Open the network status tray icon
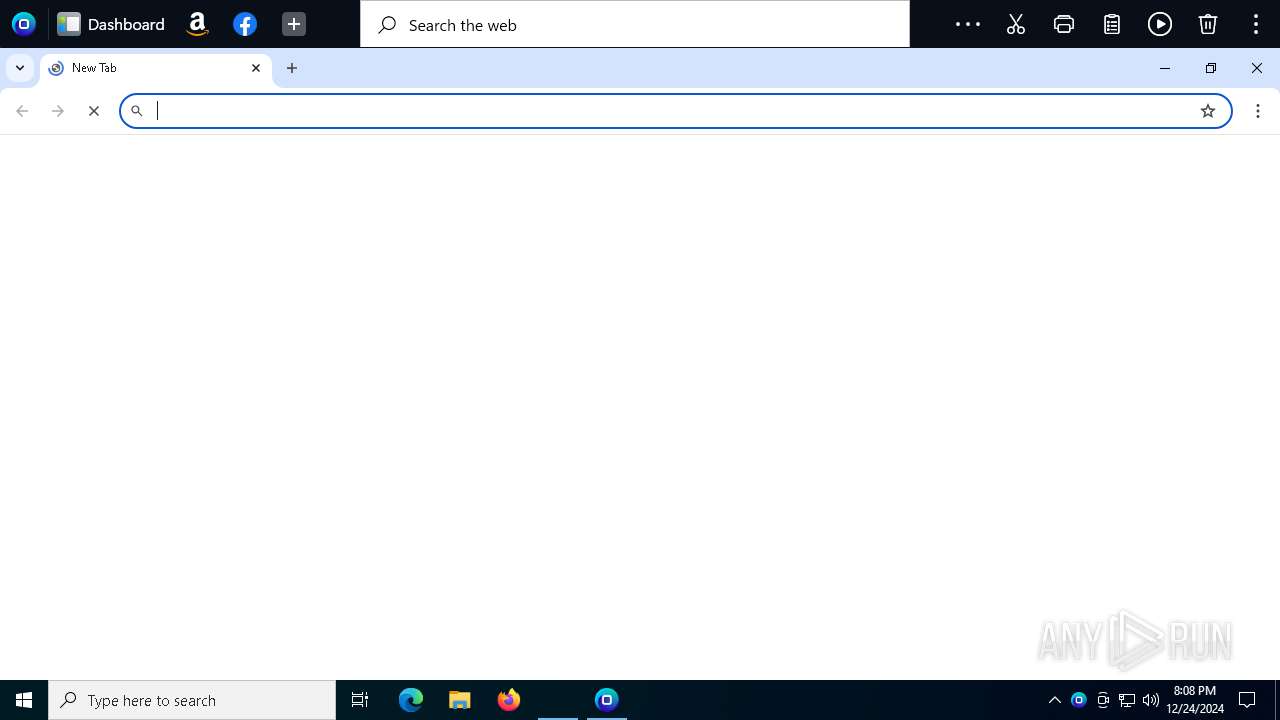Image resolution: width=1280 pixels, height=720 pixels. [1127, 700]
